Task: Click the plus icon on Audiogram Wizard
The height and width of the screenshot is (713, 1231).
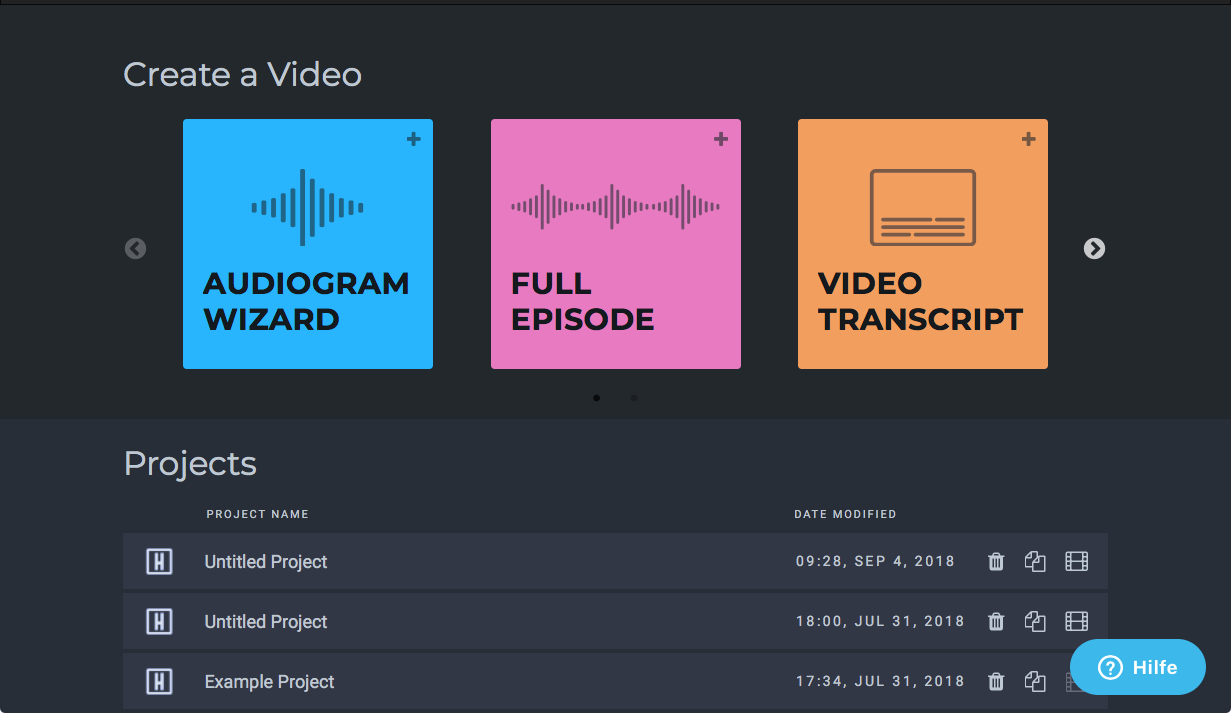Action: tap(413, 140)
